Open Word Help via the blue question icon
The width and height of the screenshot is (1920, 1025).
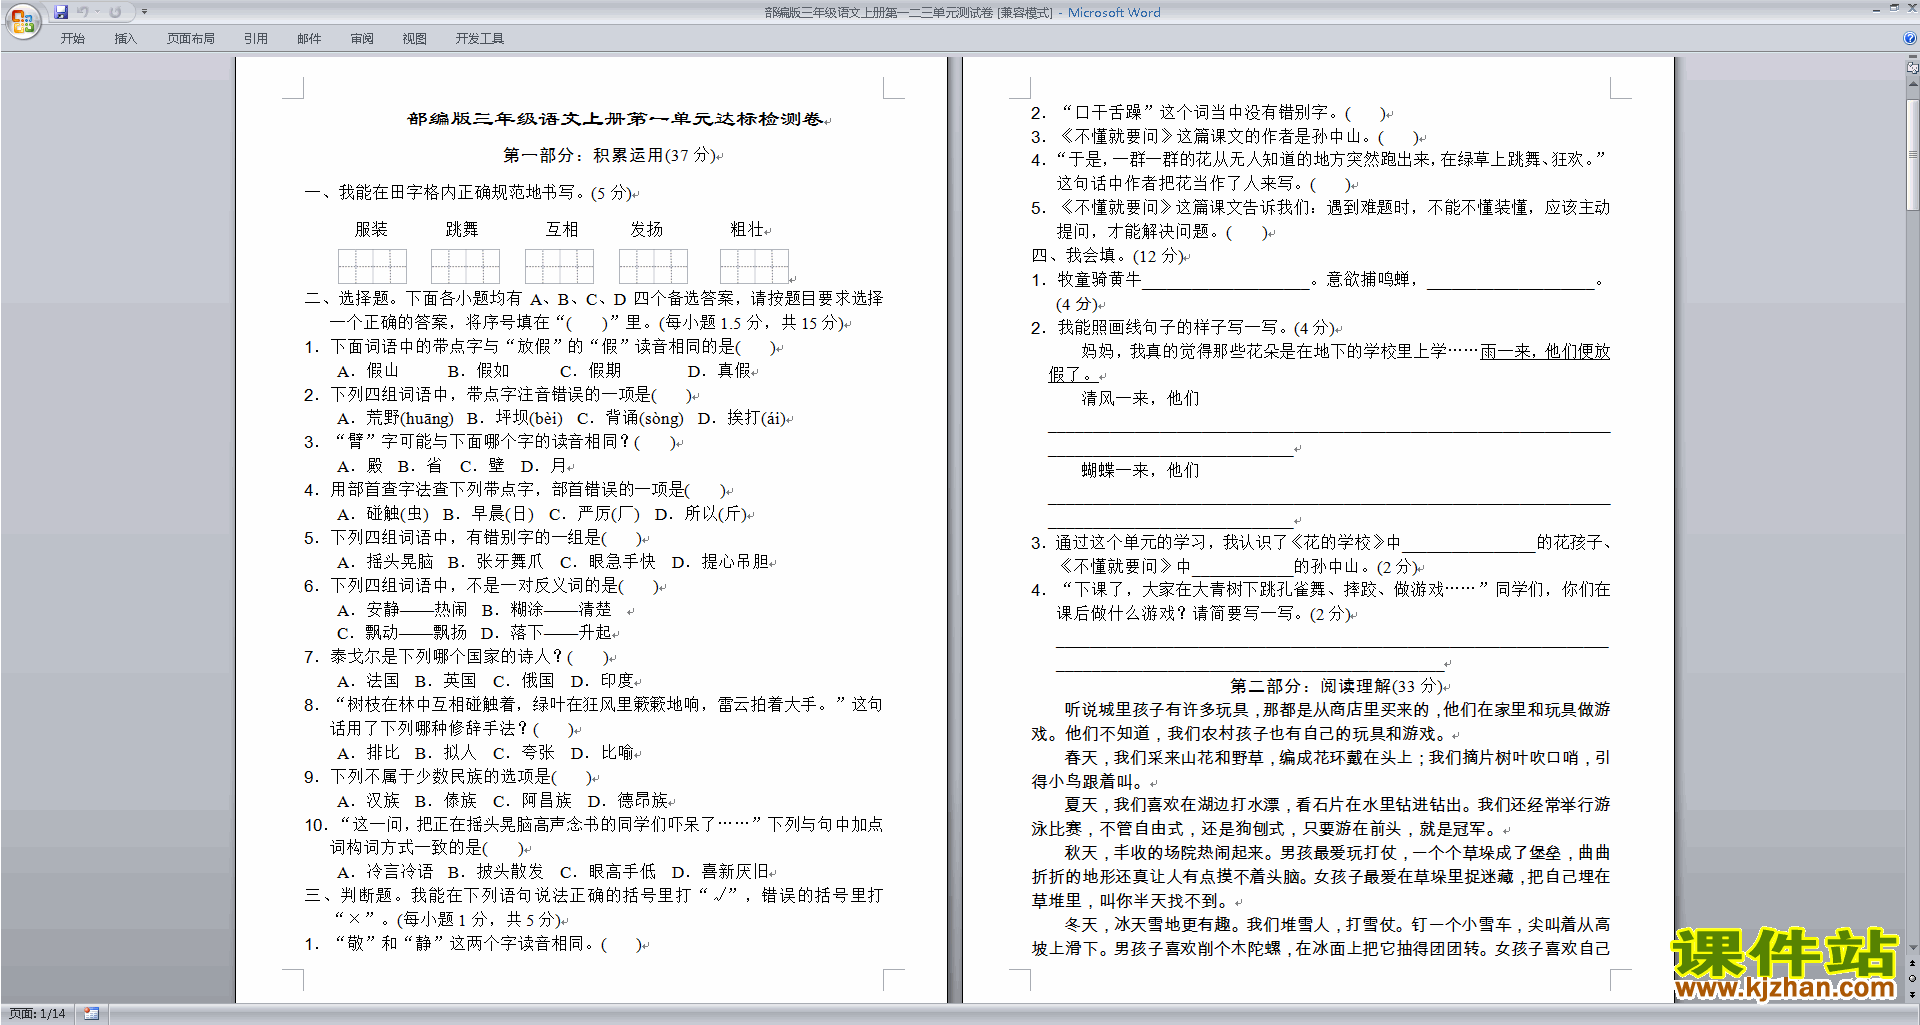click(1910, 38)
